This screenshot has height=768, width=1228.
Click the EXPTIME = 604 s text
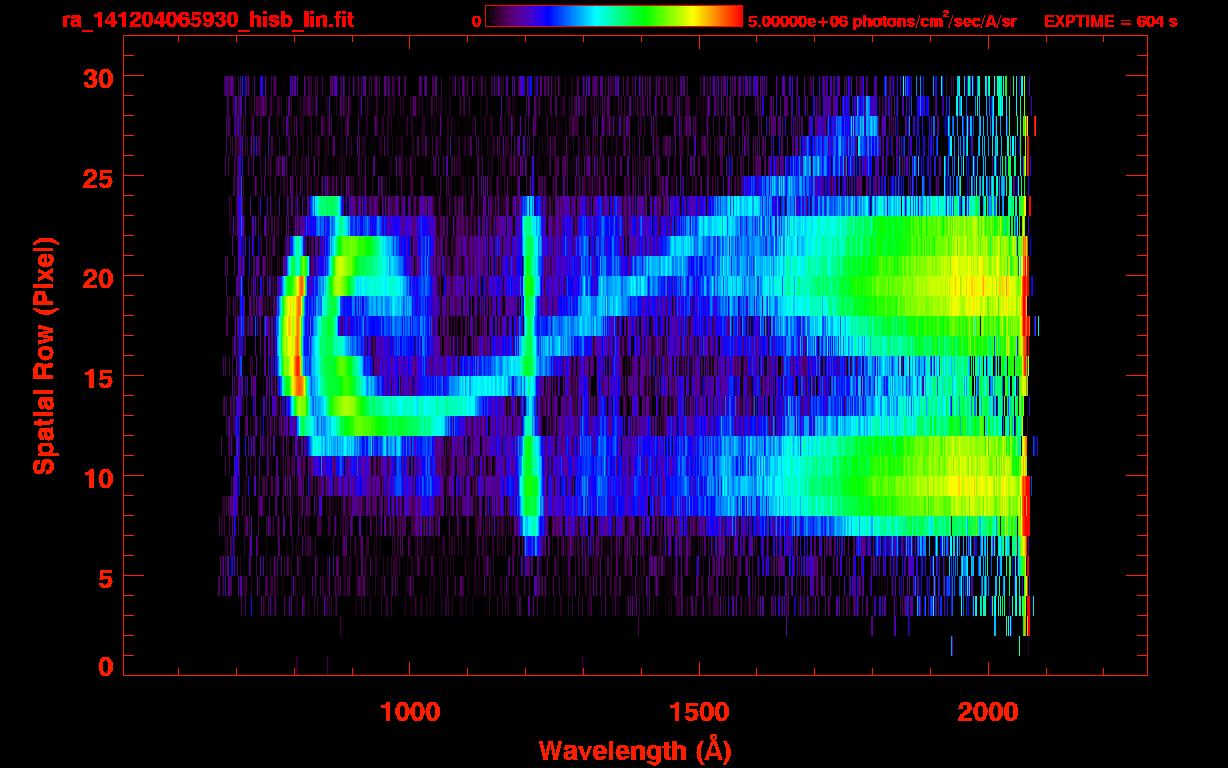[x=1111, y=21]
